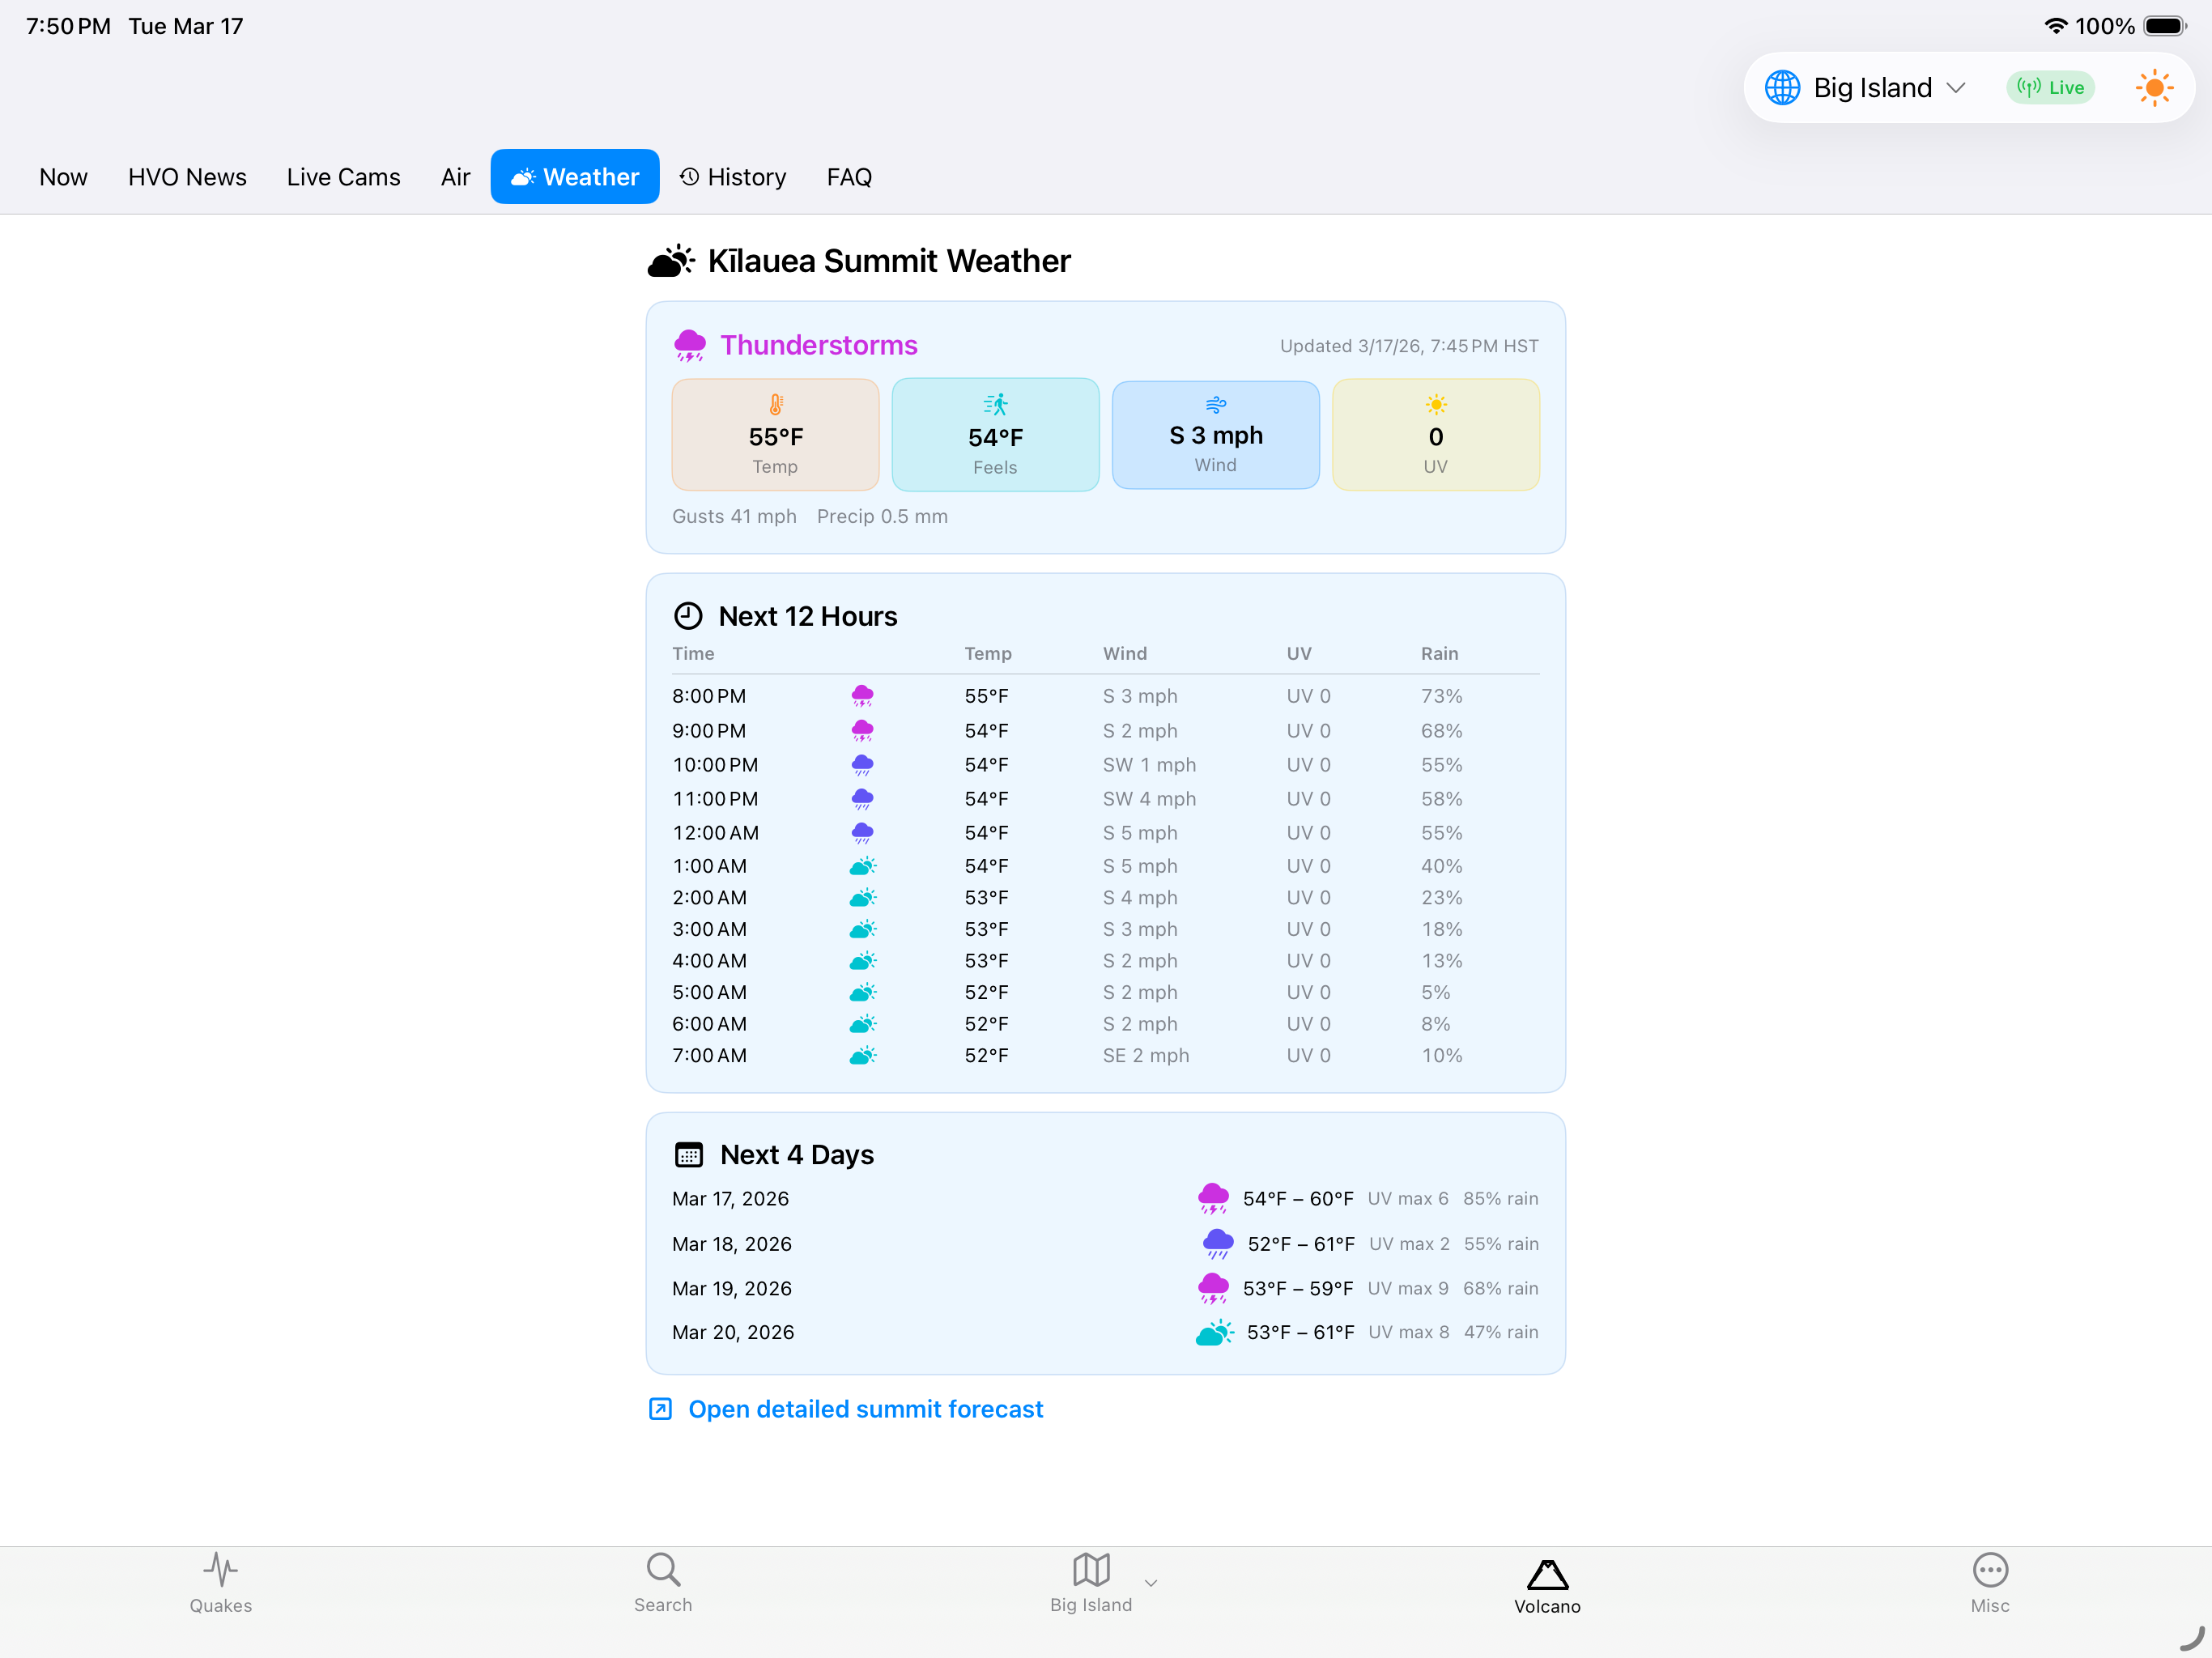Open the Quakes tab
This screenshot has width=2212, height=1658.
[221, 1583]
